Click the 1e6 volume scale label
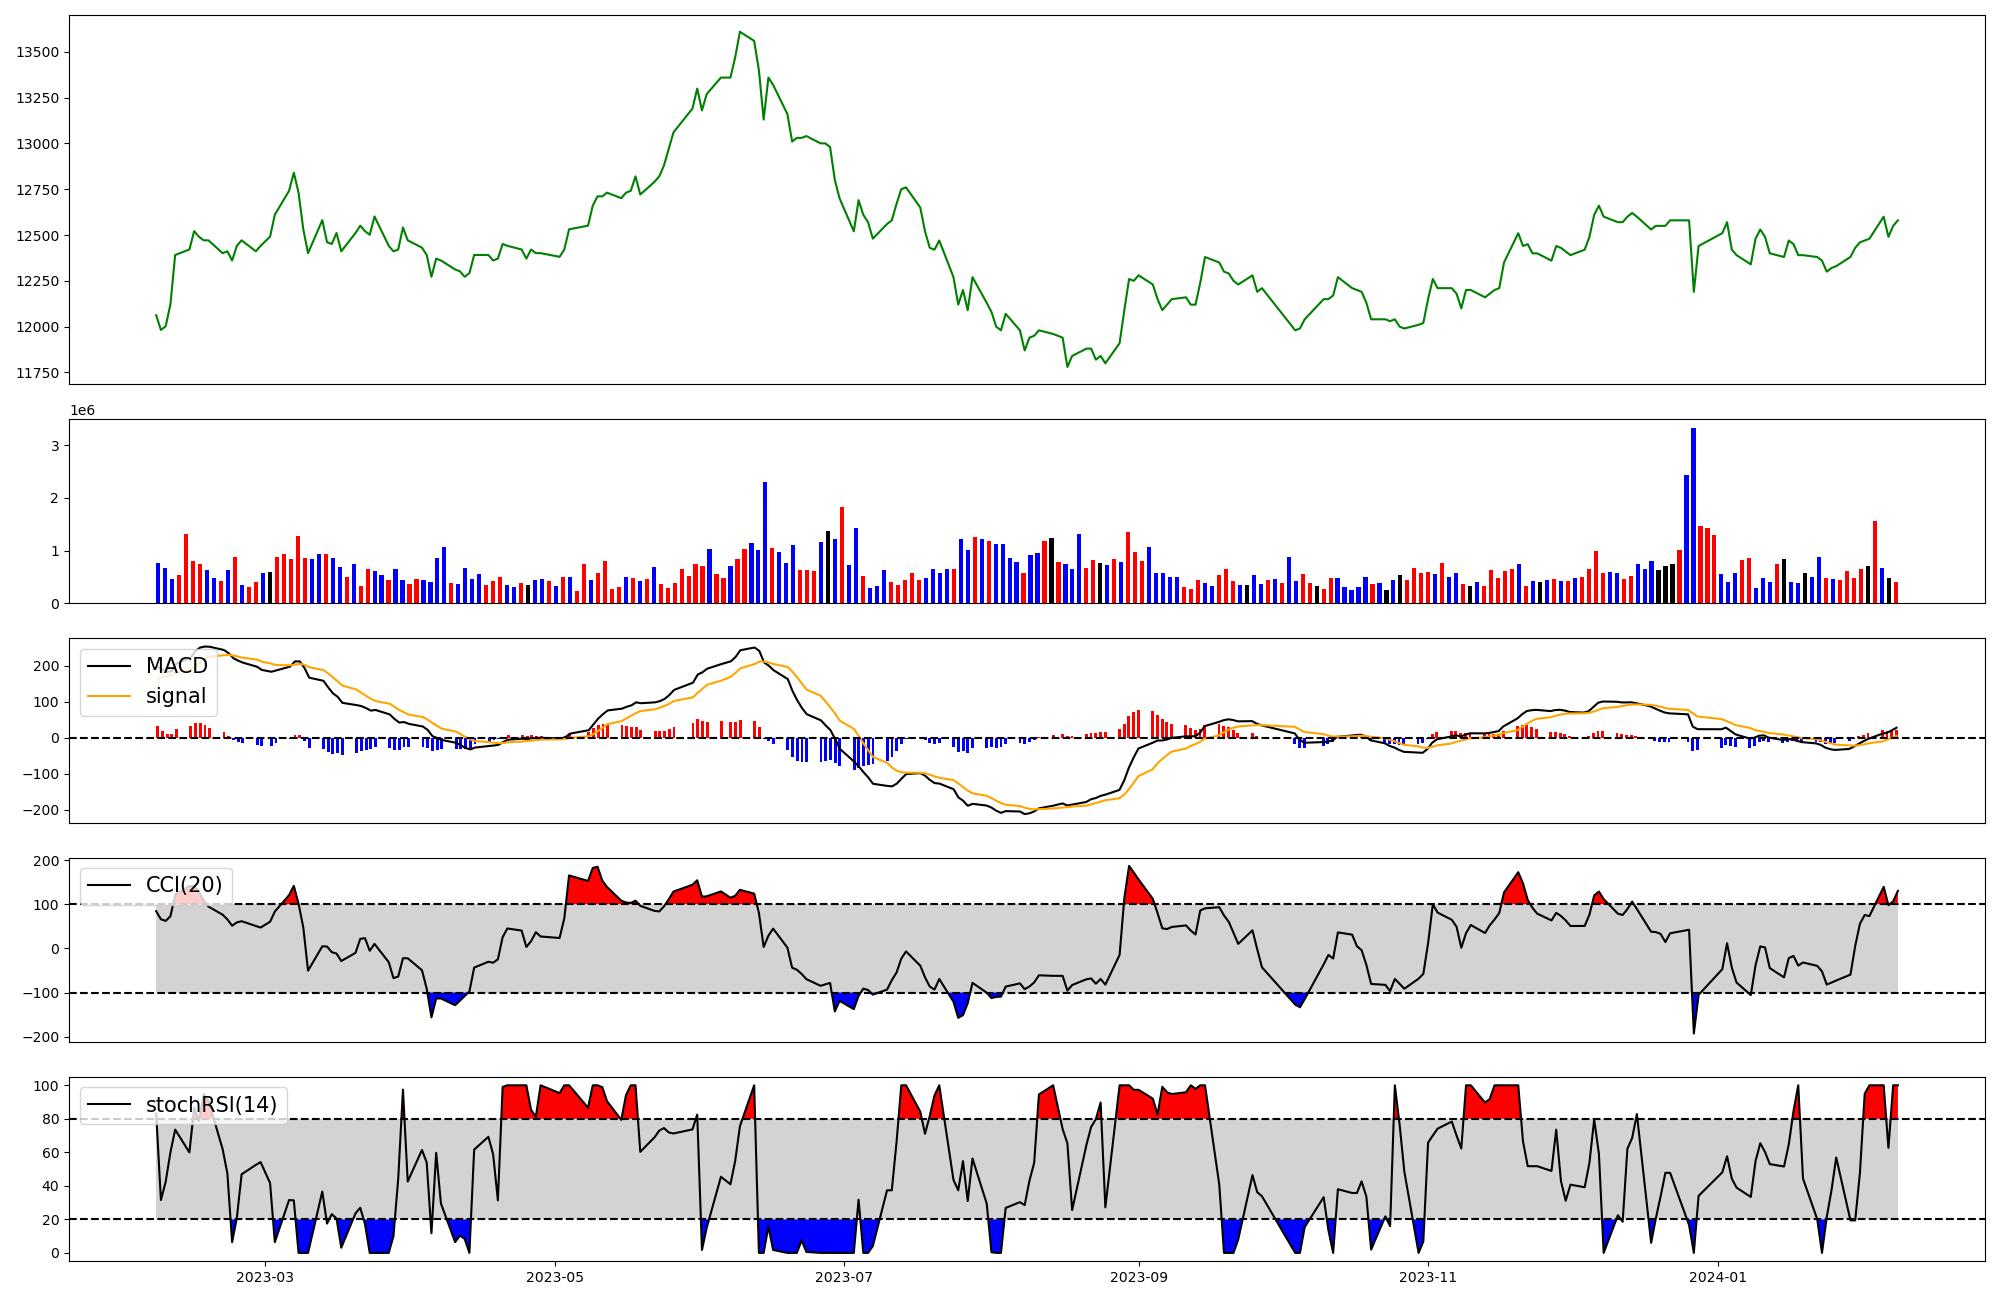Viewport: 2000px width, 1300px height. [x=82, y=411]
